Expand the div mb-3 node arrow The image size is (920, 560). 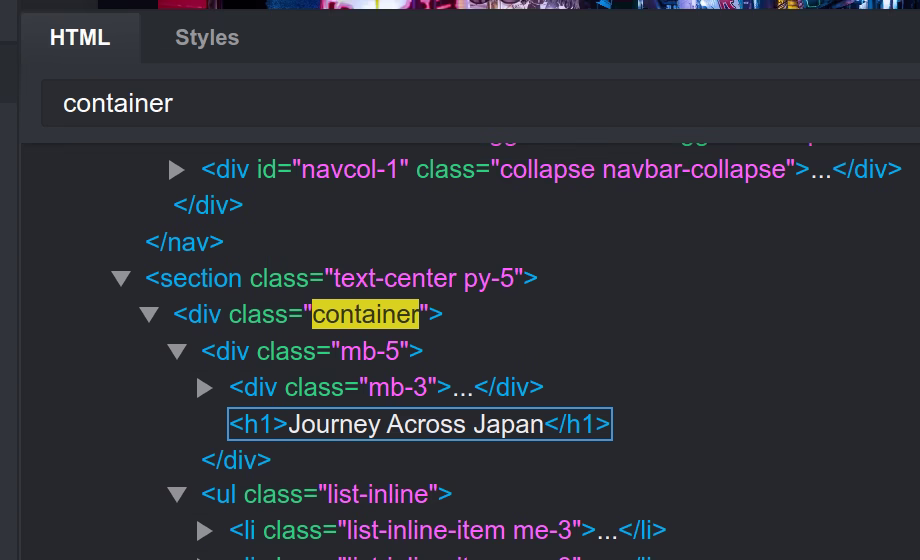tap(205, 388)
